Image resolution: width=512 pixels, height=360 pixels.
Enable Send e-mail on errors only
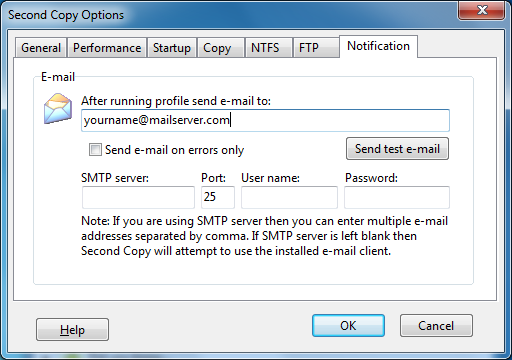[95, 150]
